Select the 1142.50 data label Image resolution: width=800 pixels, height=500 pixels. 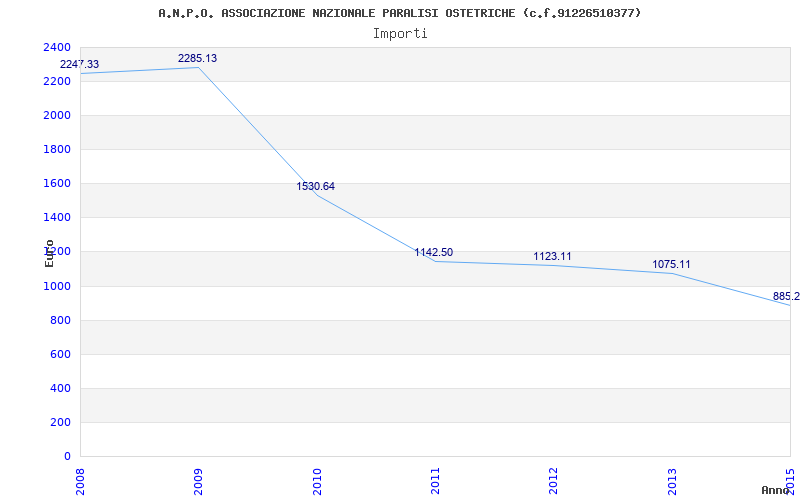(x=434, y=253)
